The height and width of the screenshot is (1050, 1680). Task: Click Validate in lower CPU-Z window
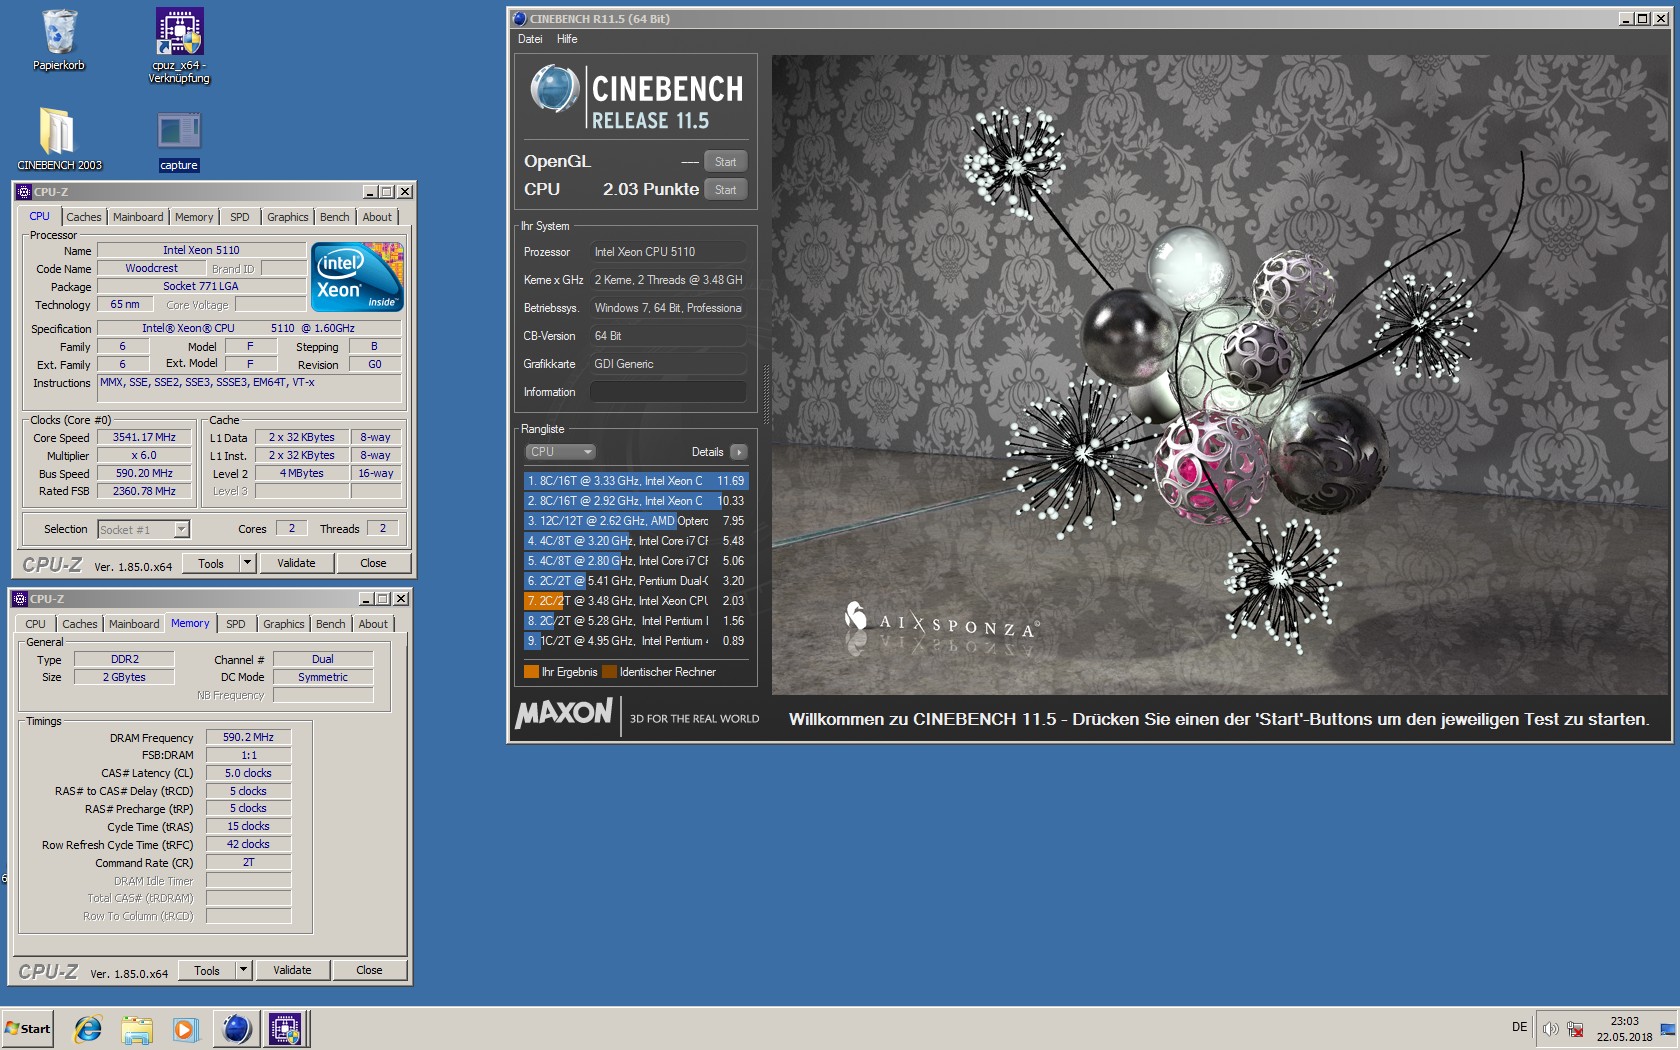point(292,970)
